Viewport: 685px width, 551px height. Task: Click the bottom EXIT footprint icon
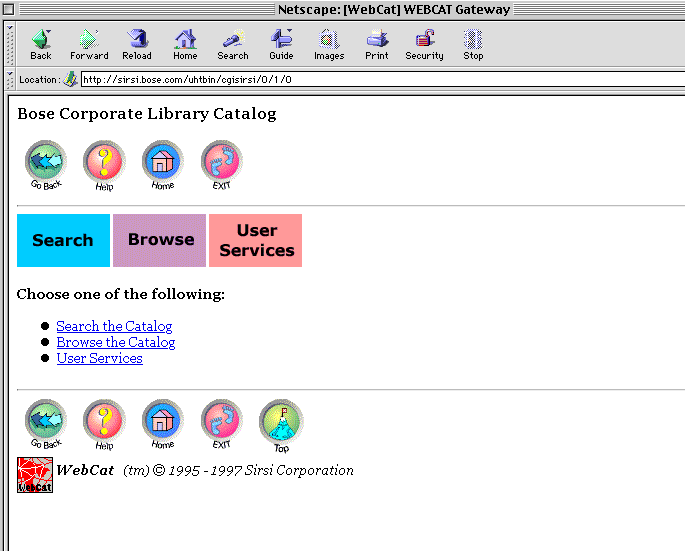pyautogui.click(x=221, y=423)
